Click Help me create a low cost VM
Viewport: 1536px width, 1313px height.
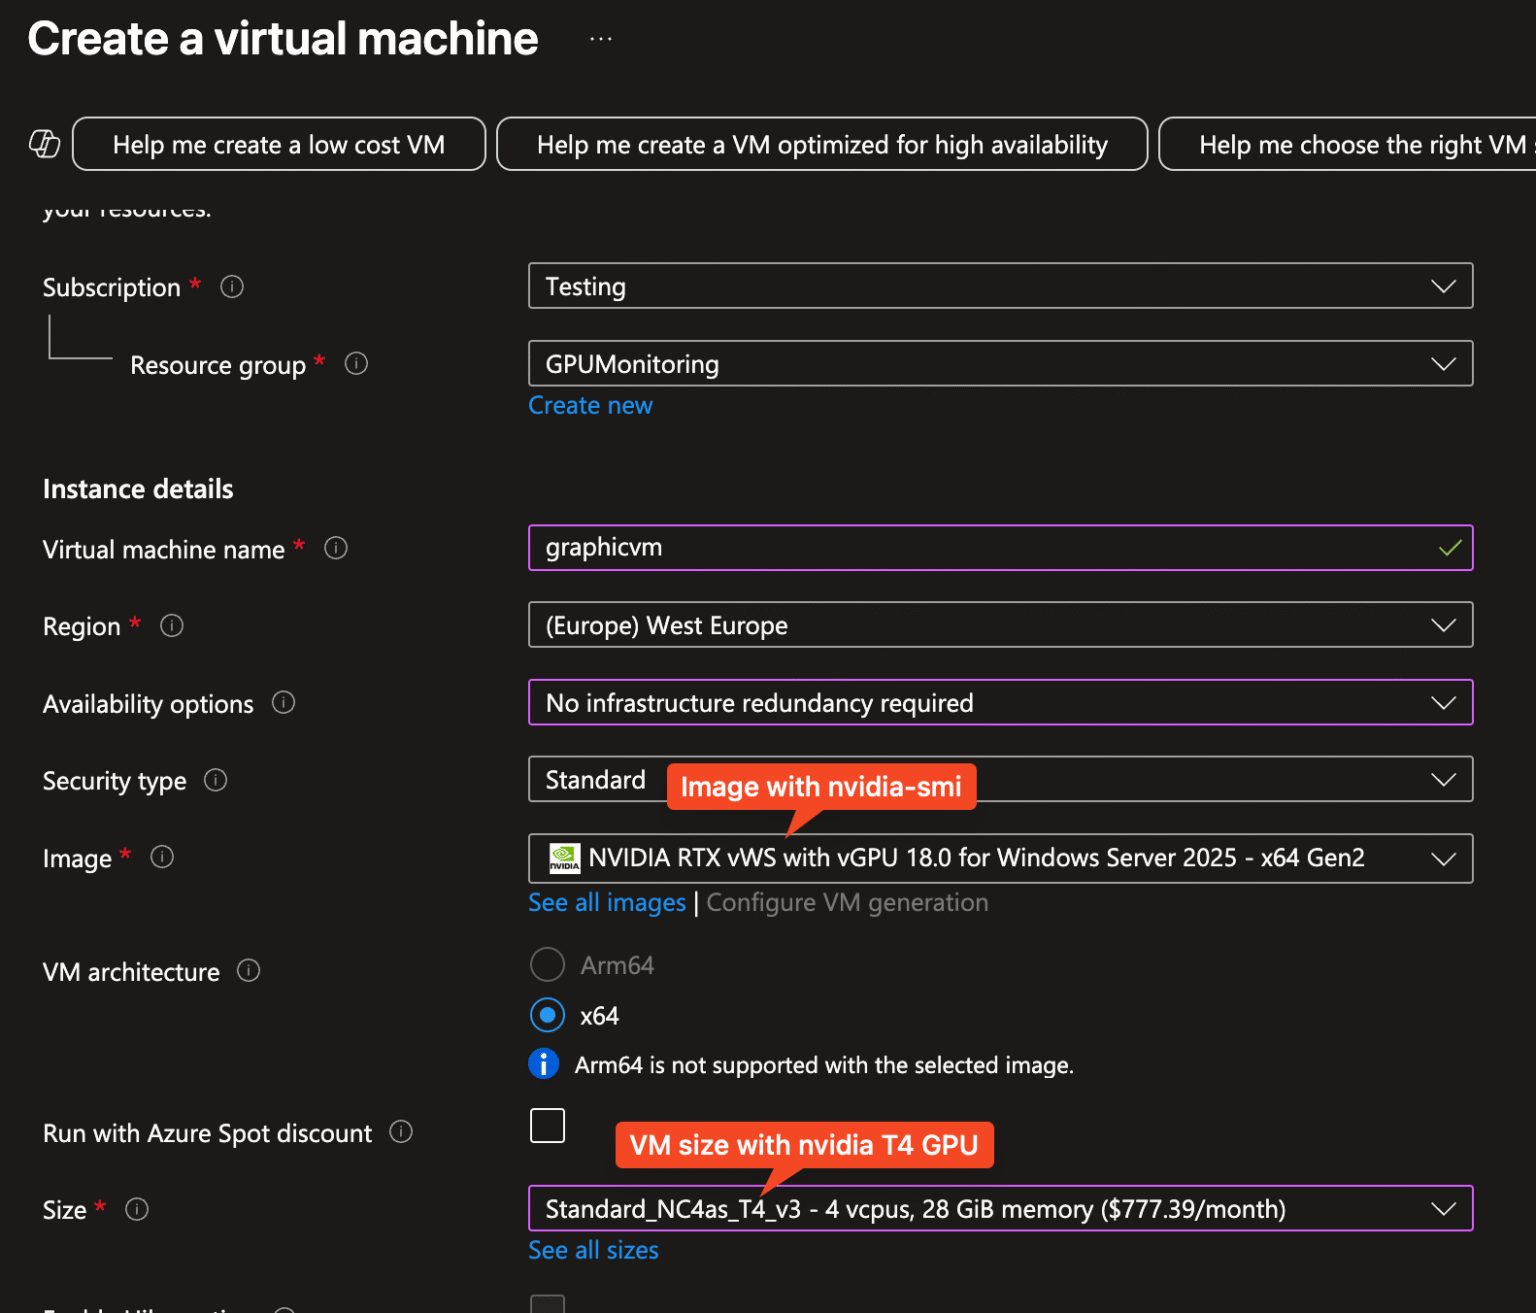[278, 144]
